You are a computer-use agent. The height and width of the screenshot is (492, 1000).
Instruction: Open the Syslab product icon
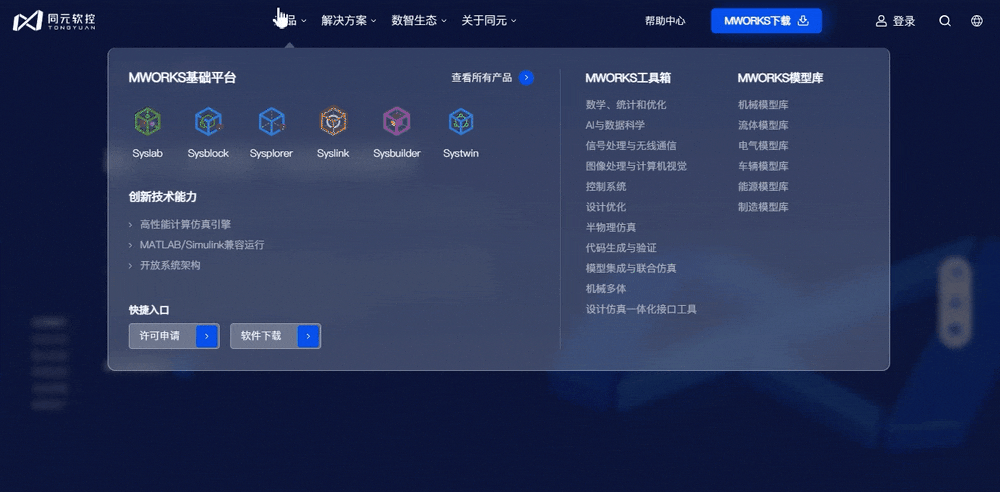pyautogui.click(x=147, y=121)
